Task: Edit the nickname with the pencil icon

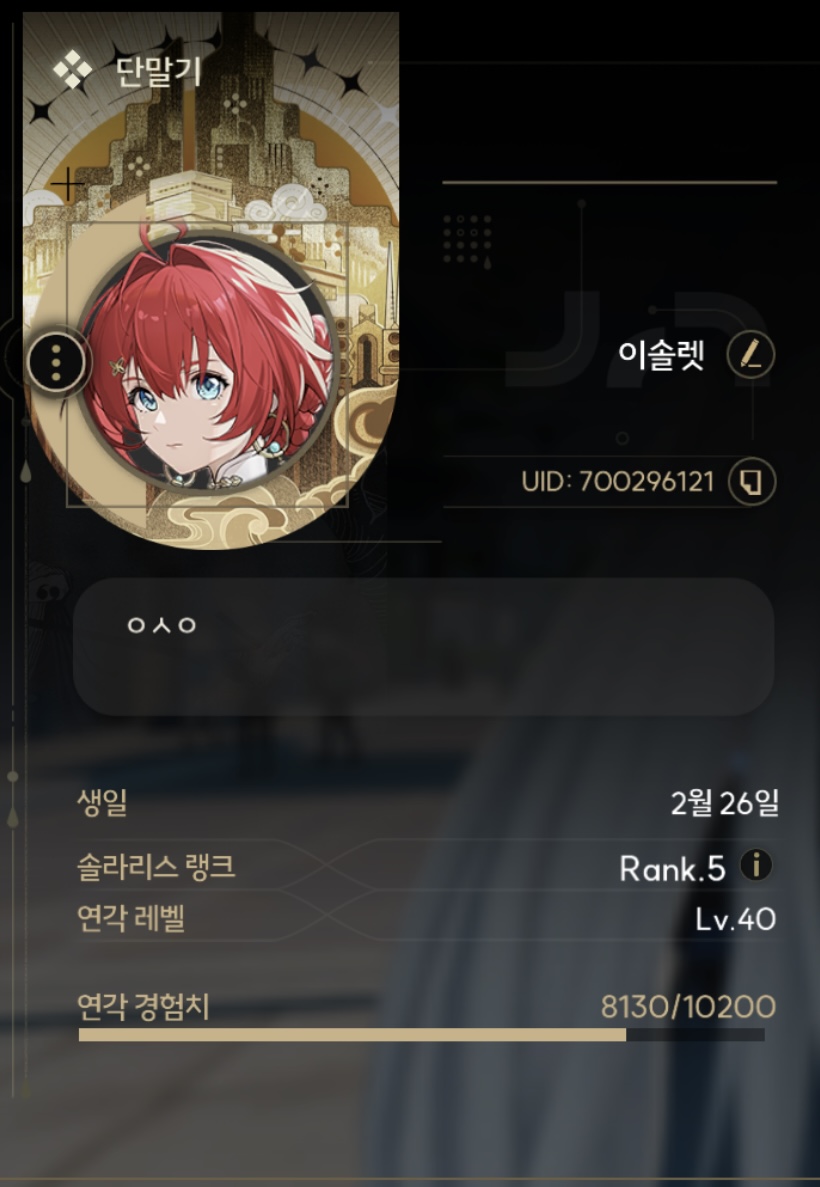Action: pyautogui.click(x=751, y=354)
